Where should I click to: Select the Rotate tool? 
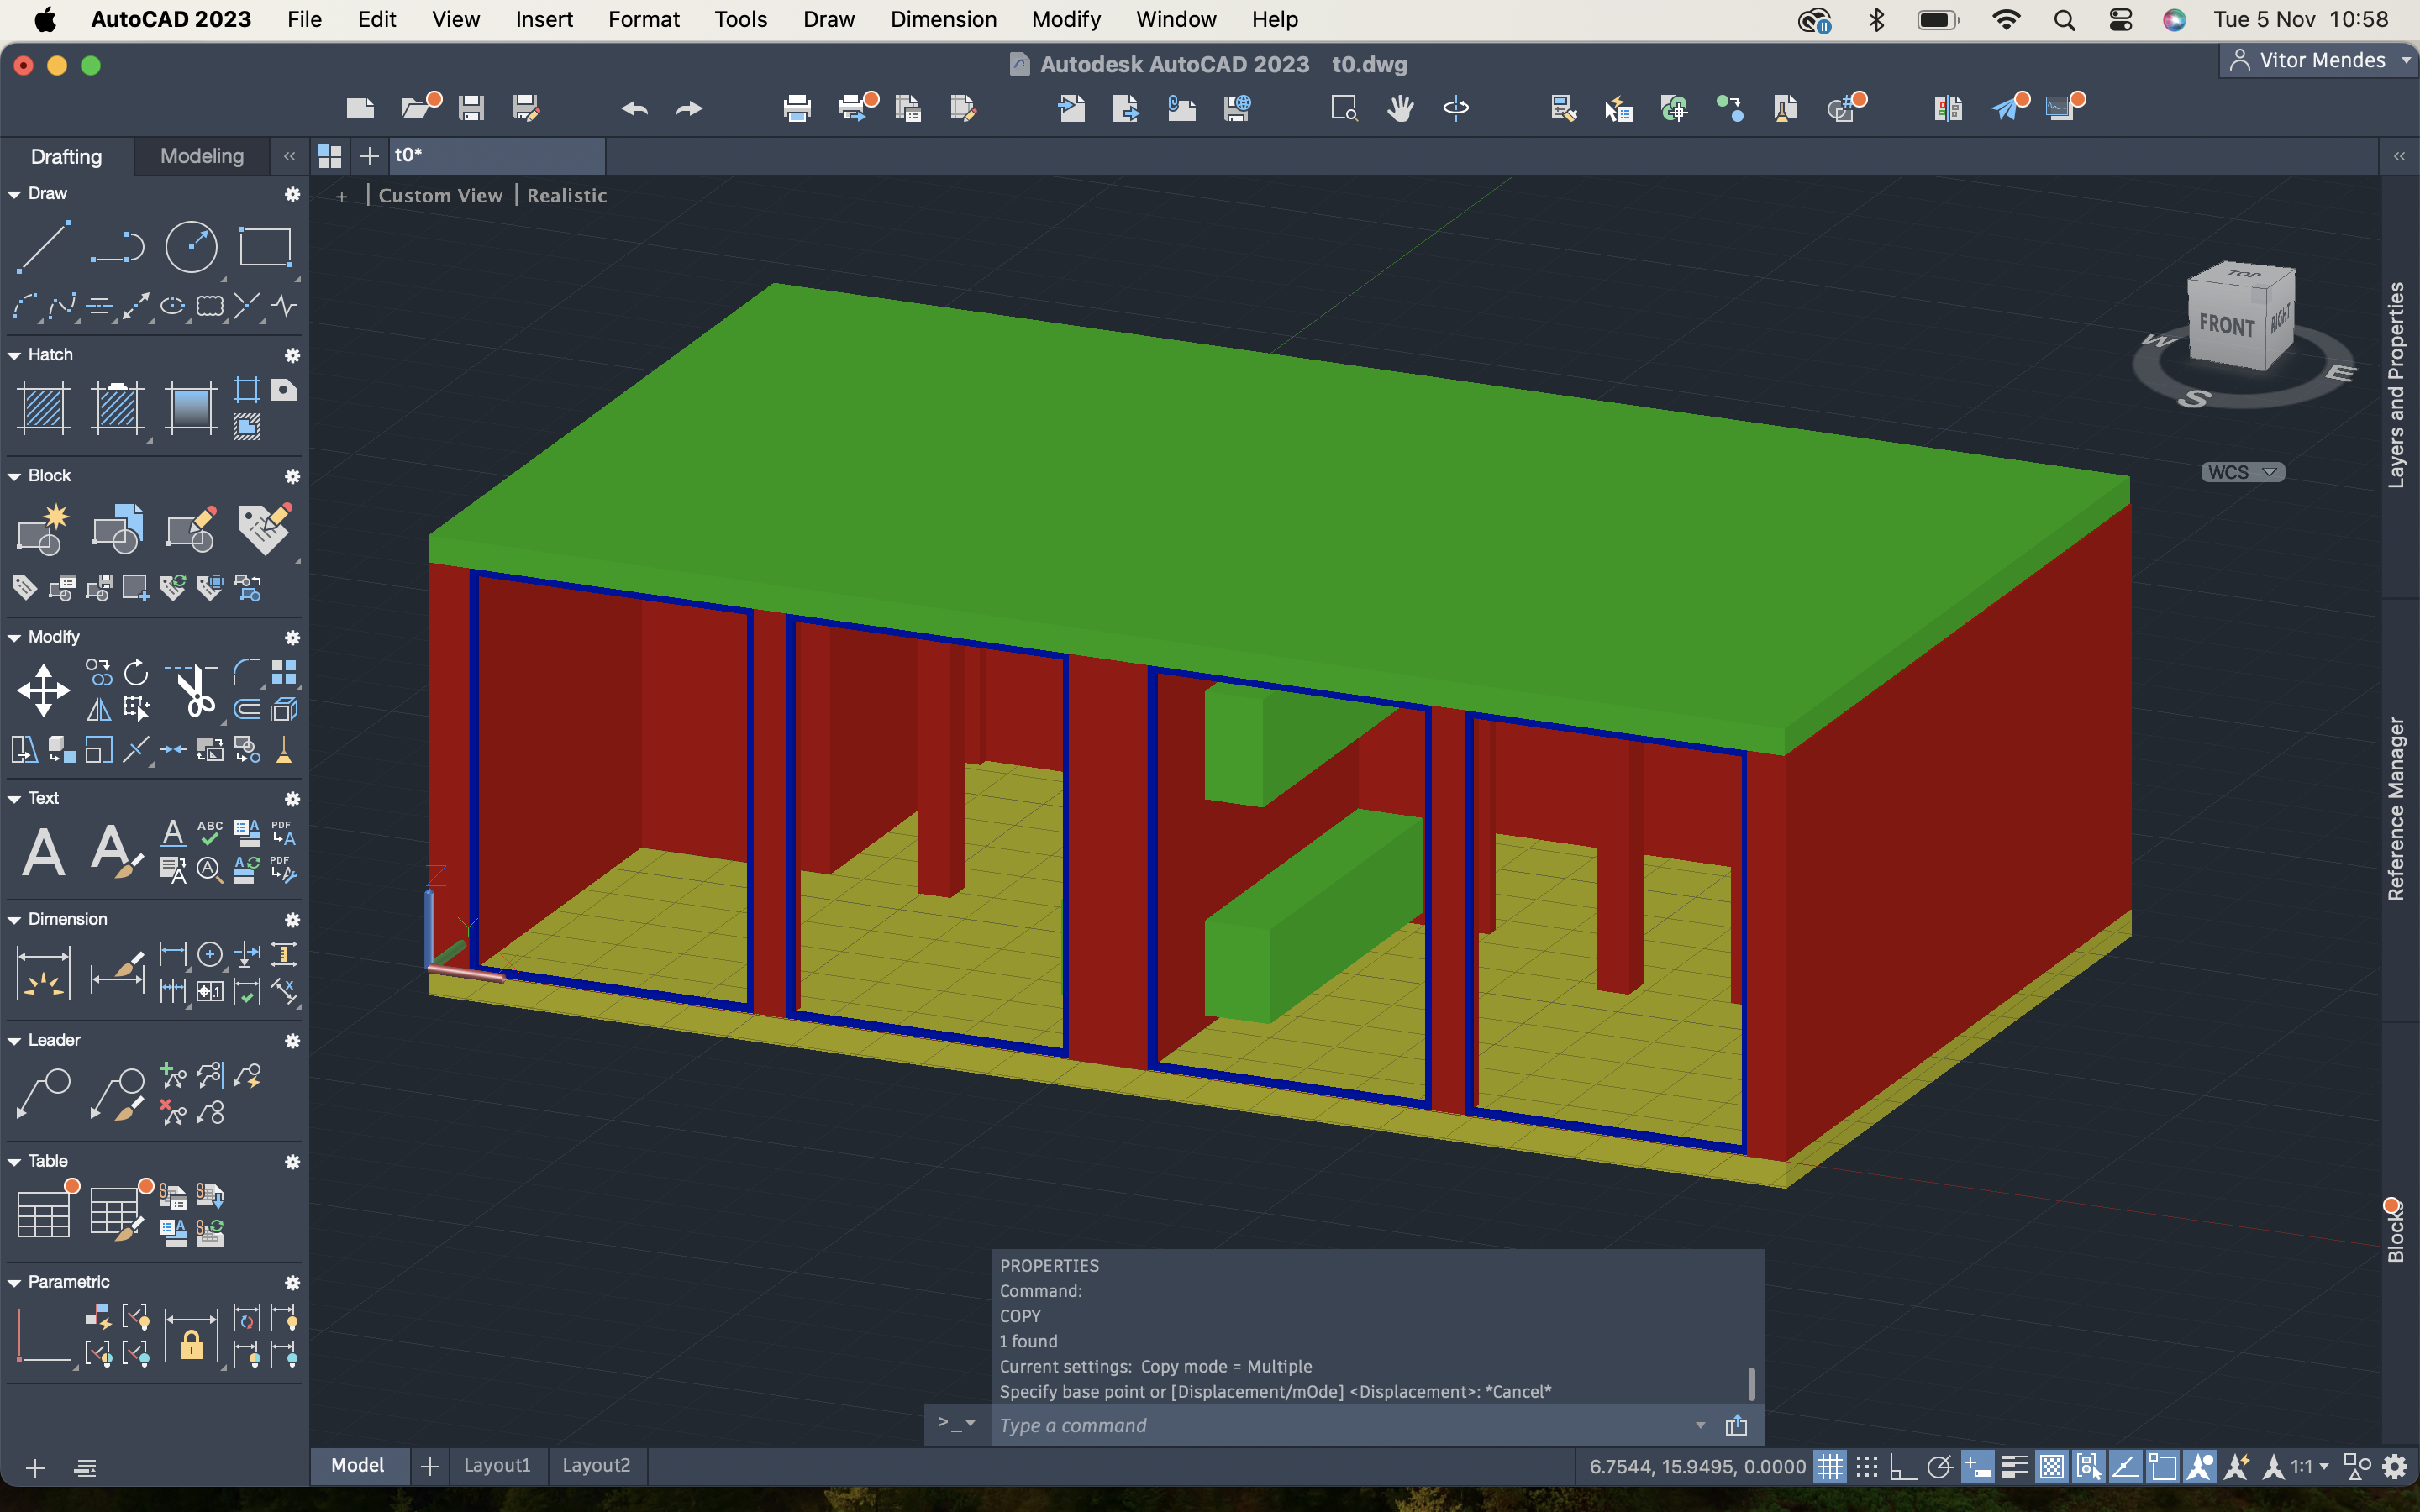pos(136,672)
